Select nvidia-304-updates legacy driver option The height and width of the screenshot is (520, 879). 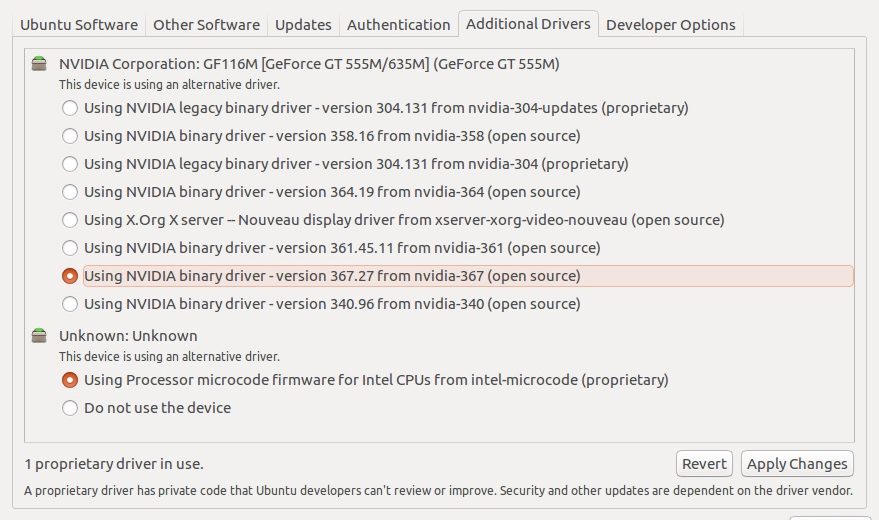pyautogui.click(x=70, y=107)
